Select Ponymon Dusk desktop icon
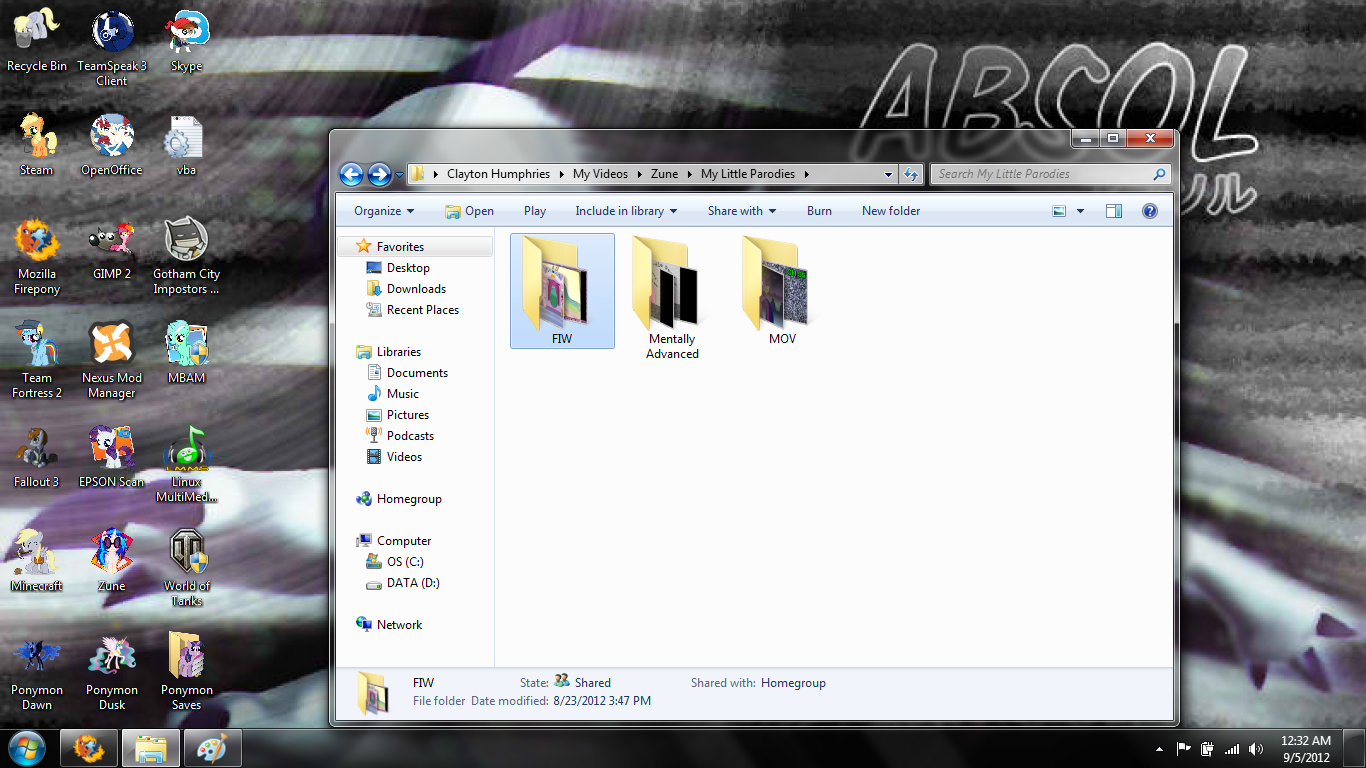 click(112, 672)
